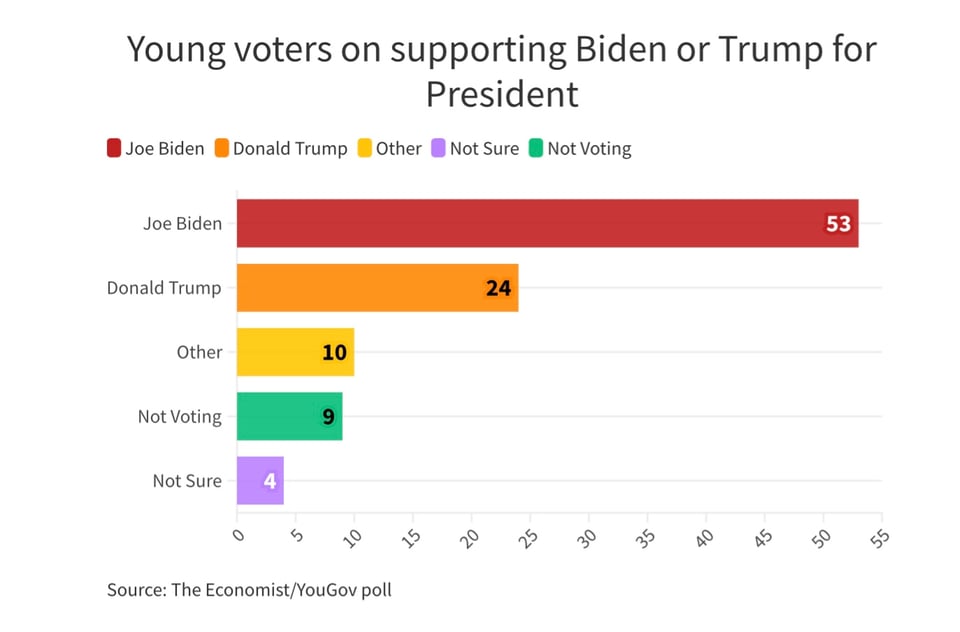Image resolution: width=960 pixels, height=632 pixels.
Task: Click the purple Not Sure legend swatch
Action: coord(438,149)
